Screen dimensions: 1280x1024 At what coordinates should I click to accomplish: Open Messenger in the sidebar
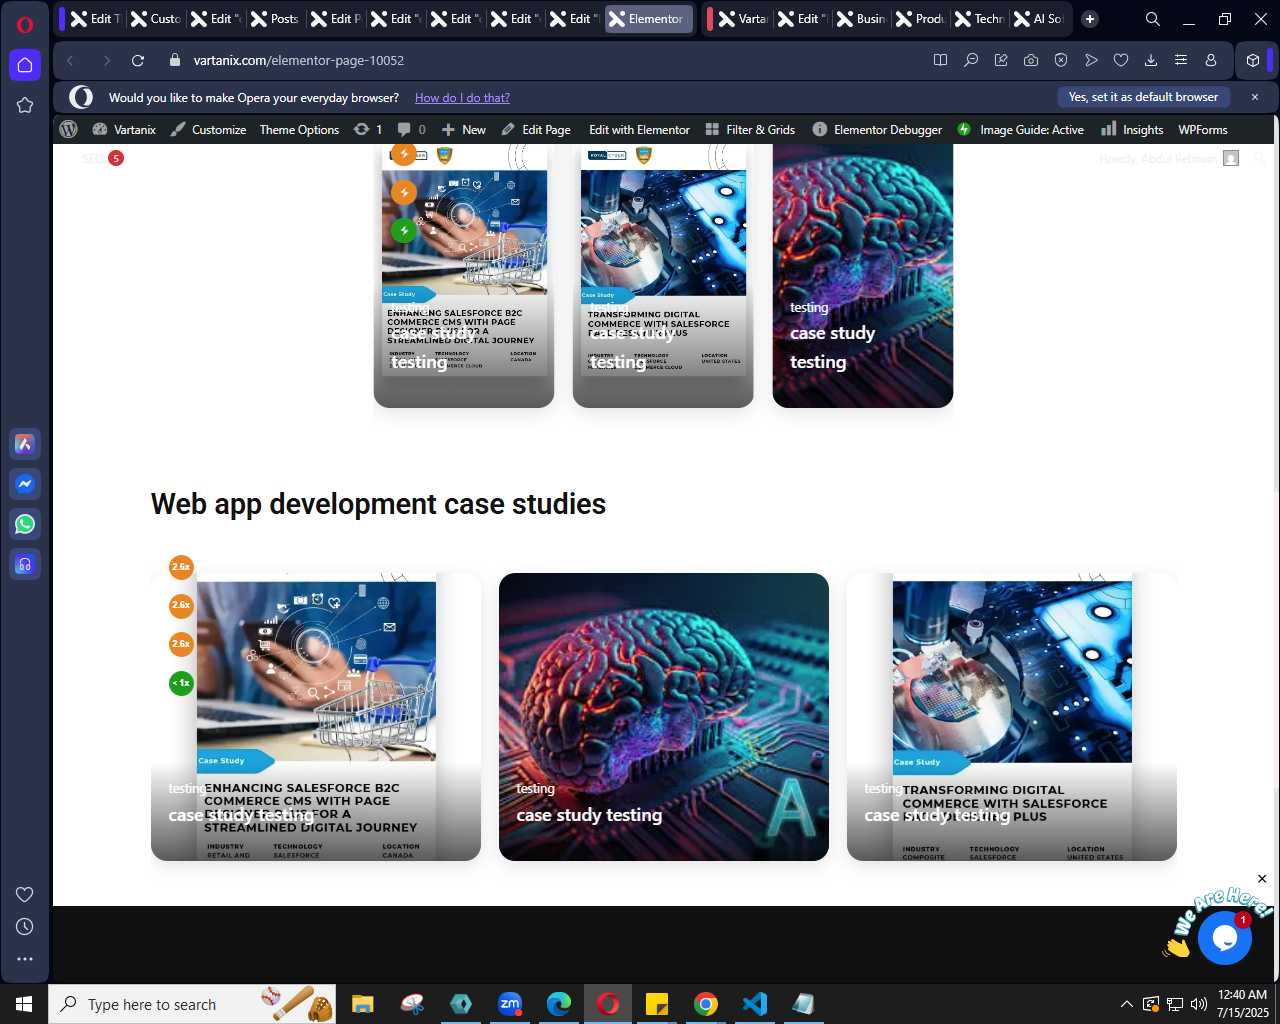25,484
